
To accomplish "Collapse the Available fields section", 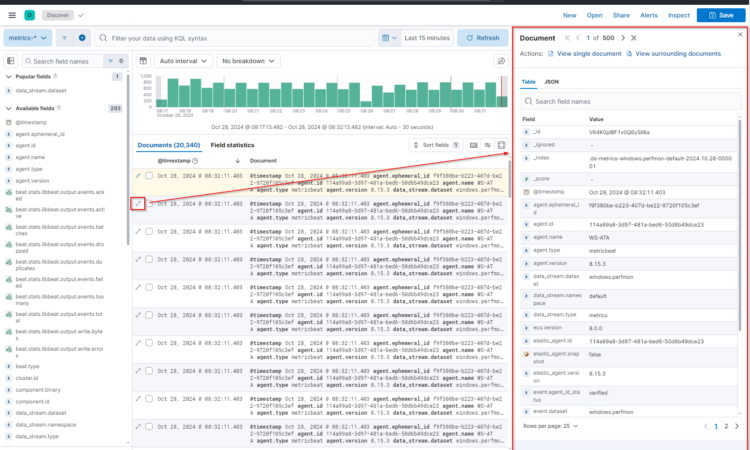I will point(9,109).
